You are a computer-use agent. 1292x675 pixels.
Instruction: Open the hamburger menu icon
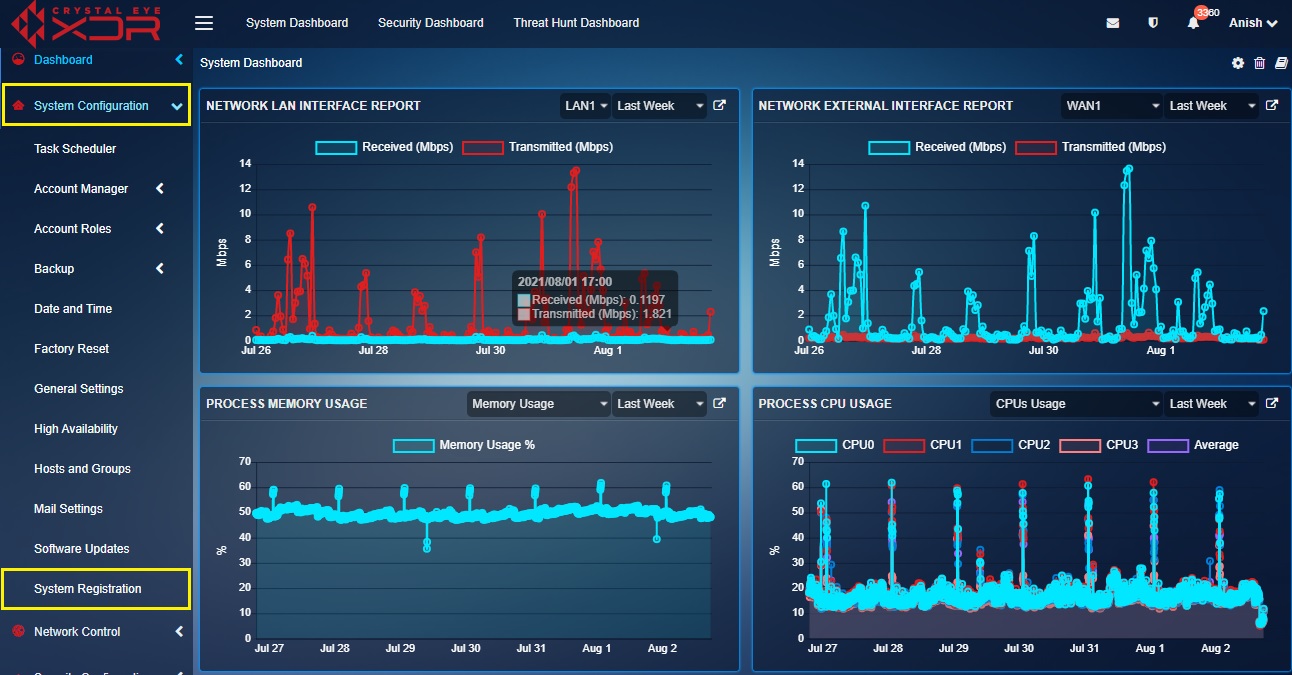tap(204, 22)
